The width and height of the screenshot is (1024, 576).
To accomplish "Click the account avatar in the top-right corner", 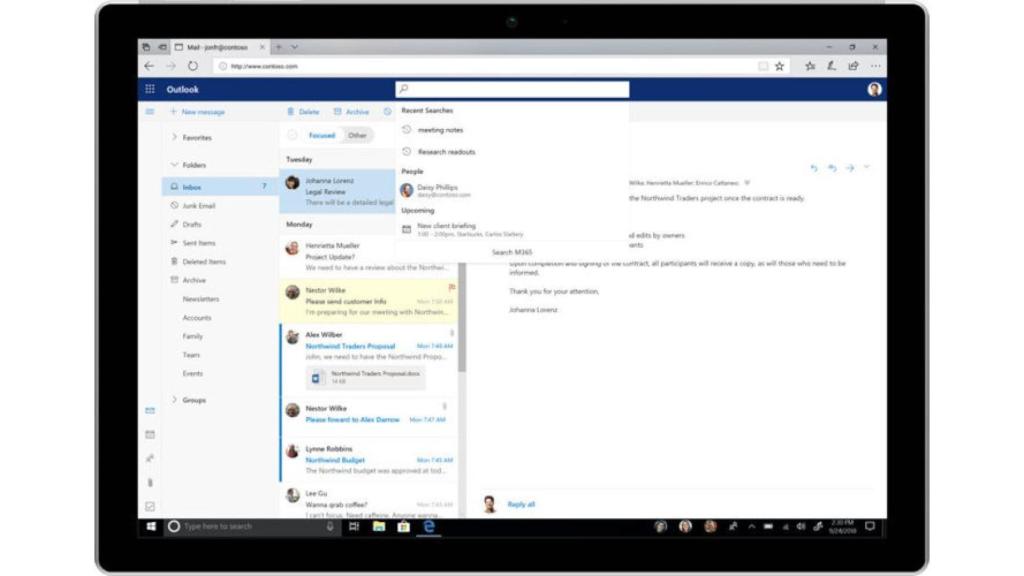I will [873, 89].
